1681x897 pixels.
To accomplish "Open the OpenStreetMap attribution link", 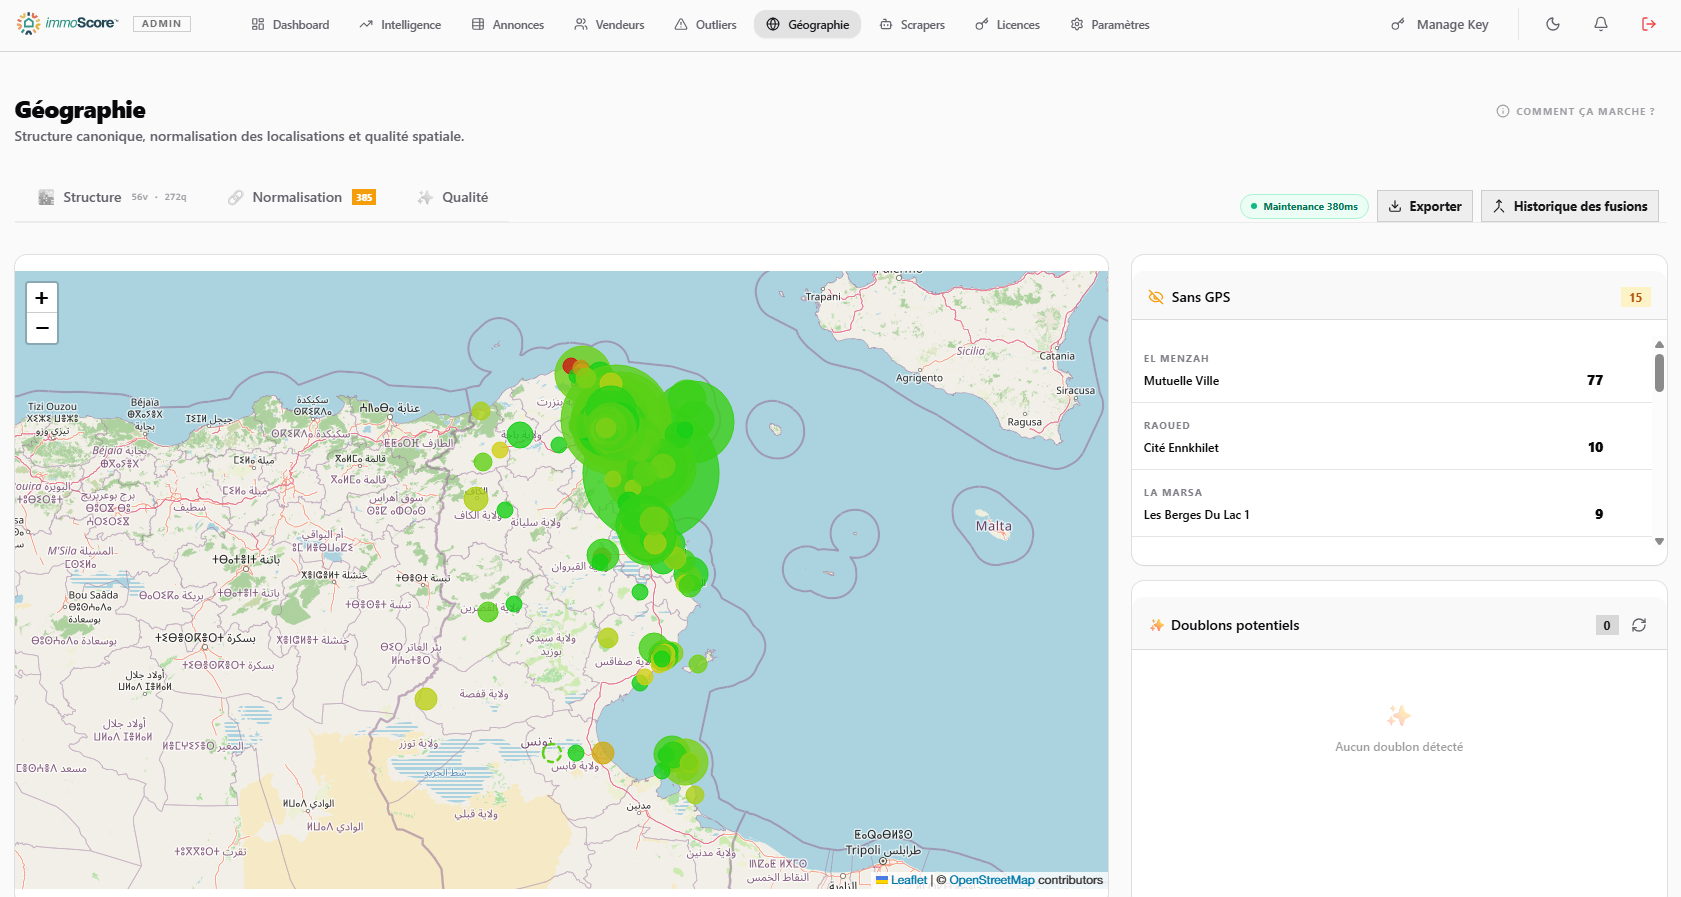I will click(x=991, y=880).
